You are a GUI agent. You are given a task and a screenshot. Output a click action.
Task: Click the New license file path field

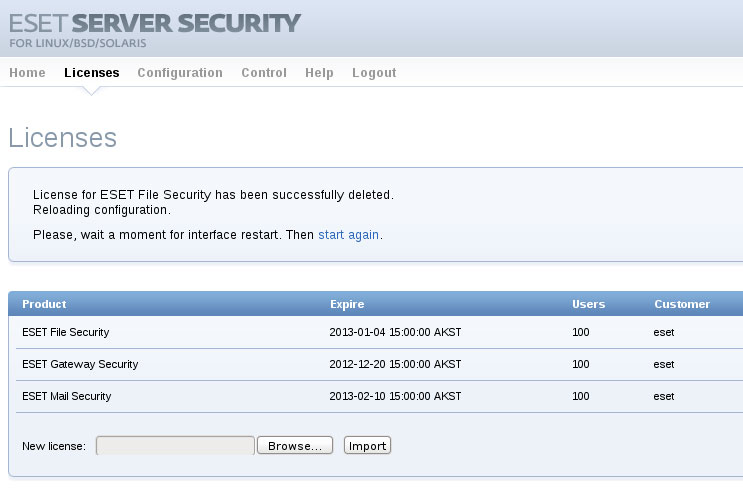pos(175,446)
